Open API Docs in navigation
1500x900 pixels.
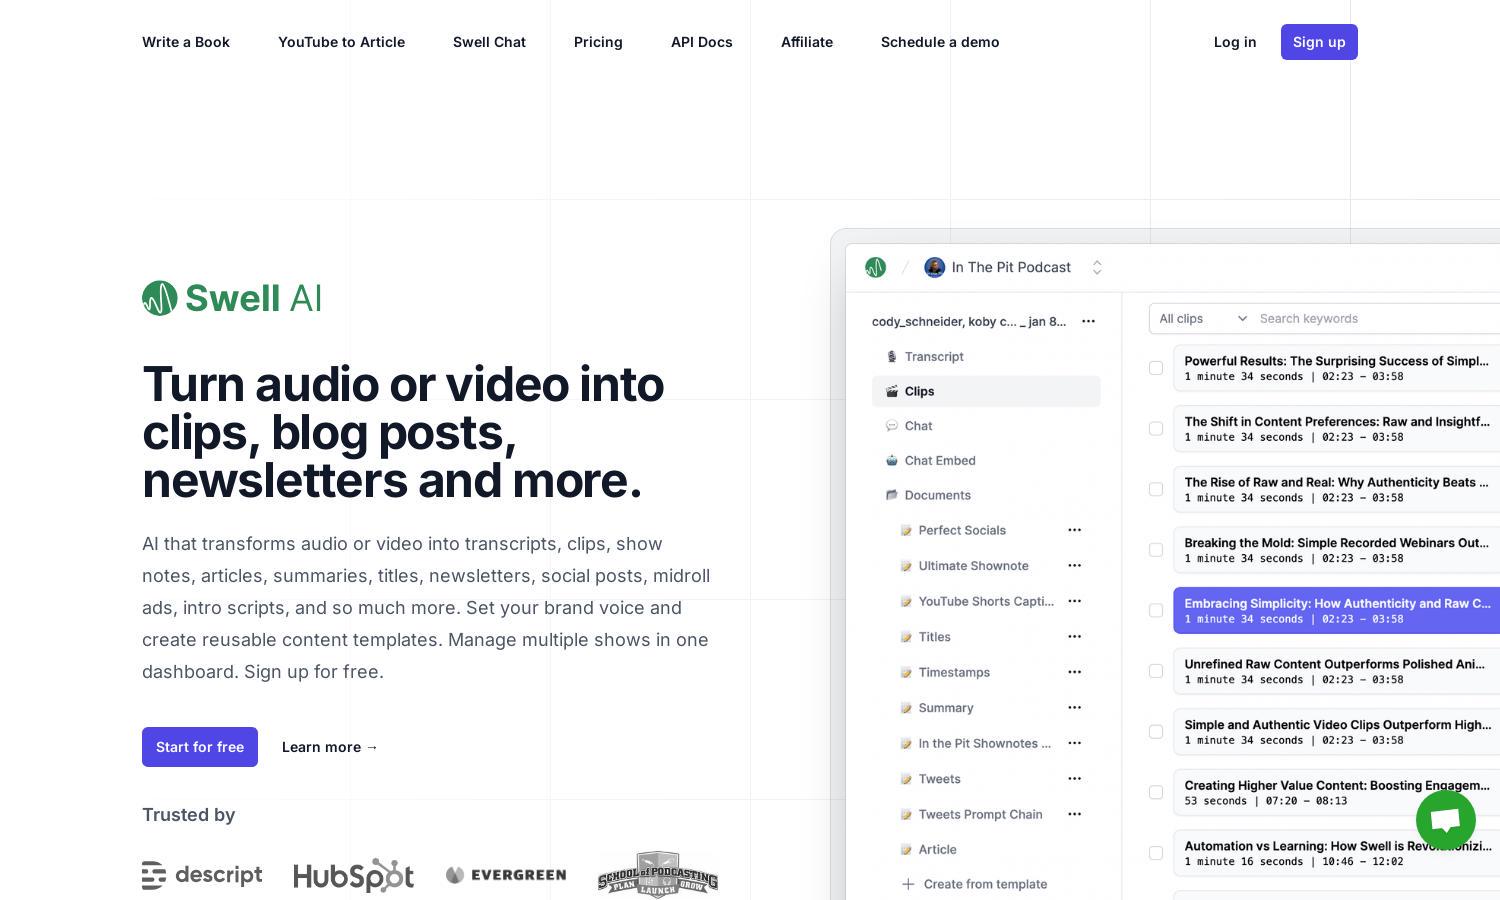702,42
